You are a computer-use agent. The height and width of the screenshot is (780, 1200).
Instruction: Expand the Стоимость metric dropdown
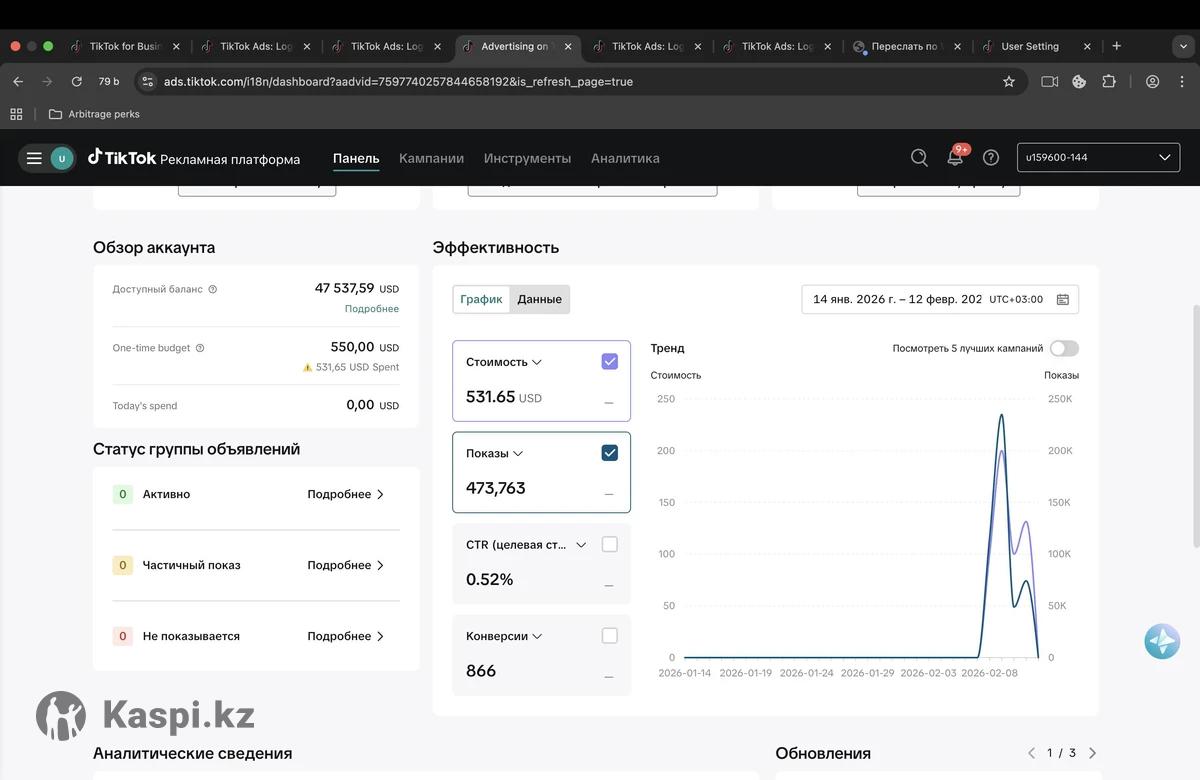click(x=537, y=362)
